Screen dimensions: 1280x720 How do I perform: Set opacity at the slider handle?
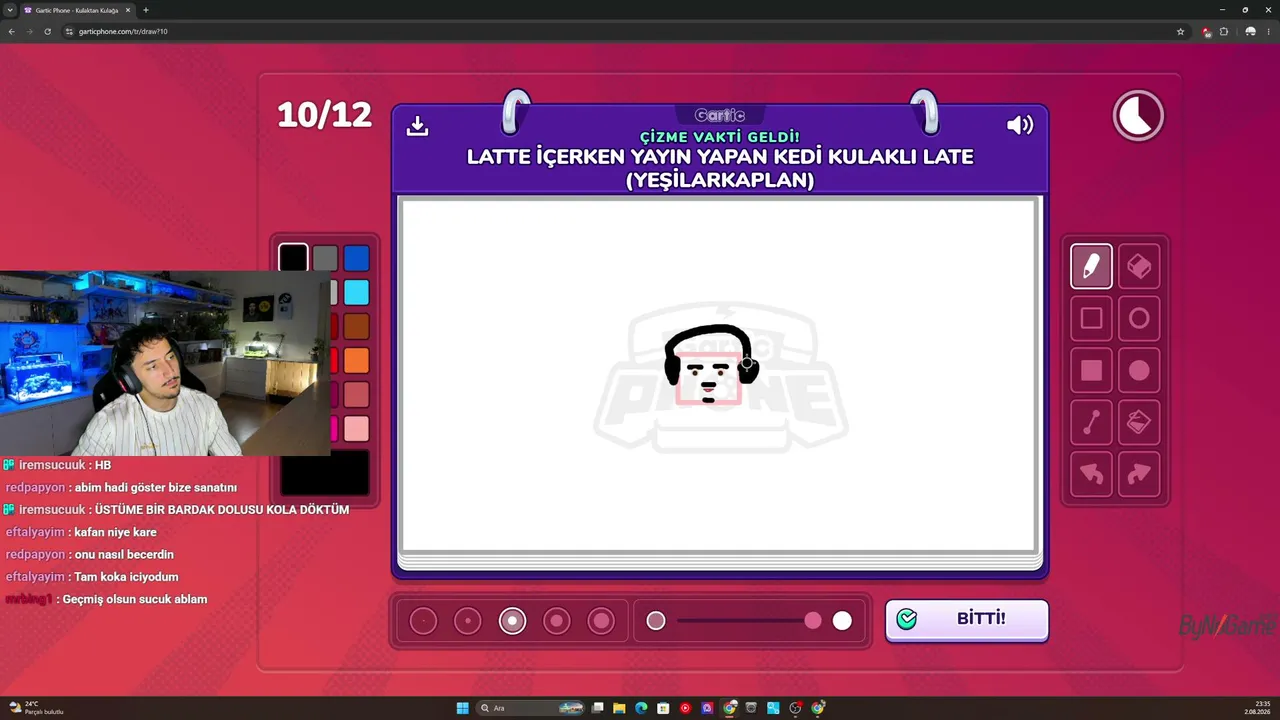click(813, 621)
